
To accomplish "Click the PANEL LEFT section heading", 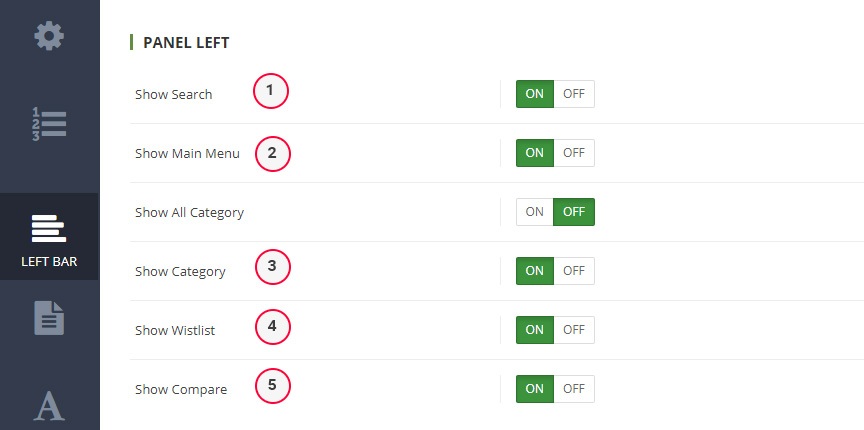I will tap(186, 43).
